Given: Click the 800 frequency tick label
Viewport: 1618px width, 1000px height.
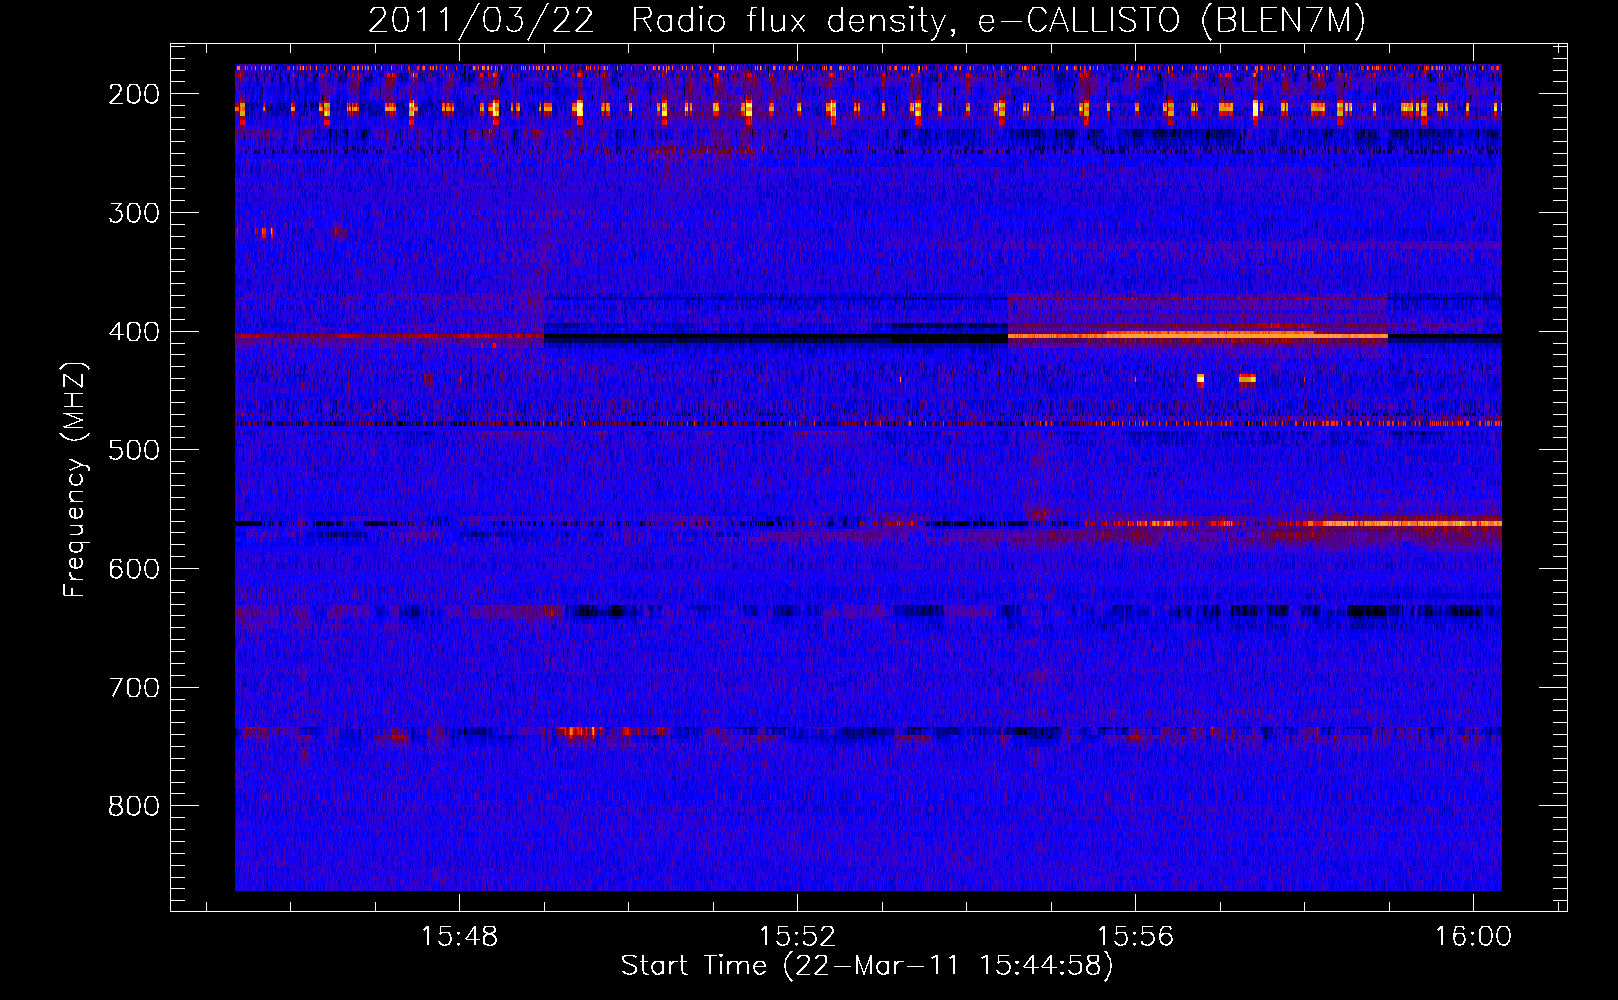Looking at the screenshot, I should (x=134, y=806).
